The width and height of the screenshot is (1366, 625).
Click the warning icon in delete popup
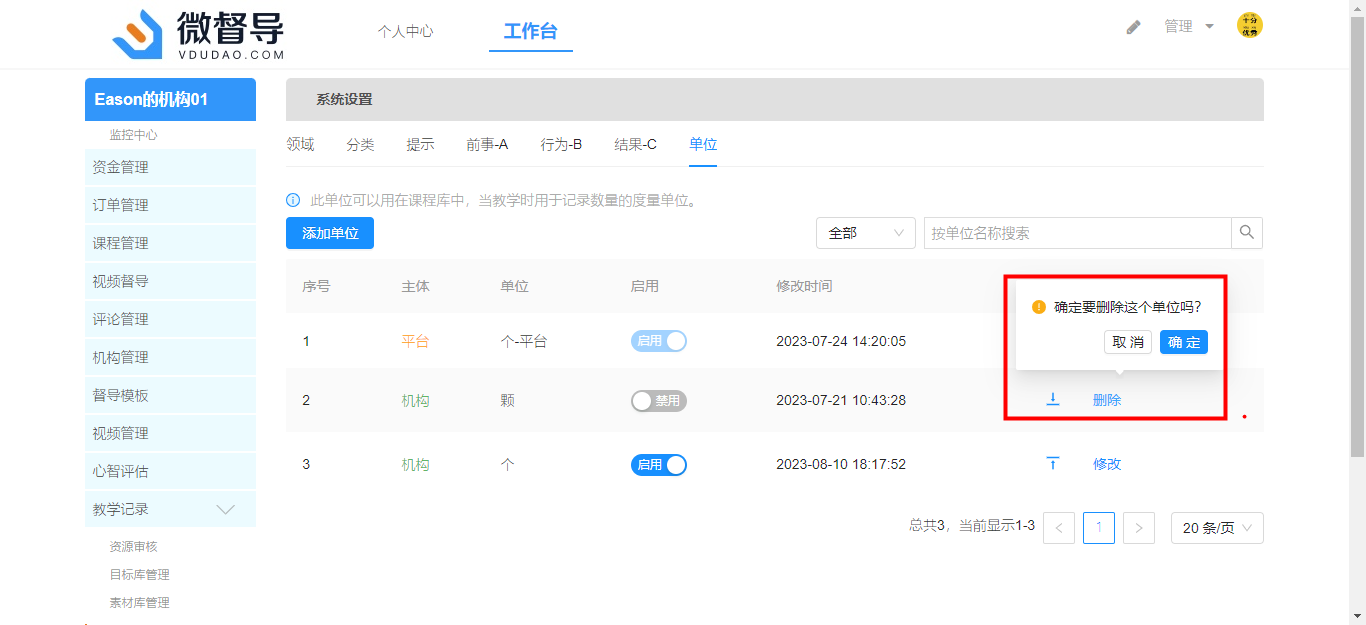1039,307
